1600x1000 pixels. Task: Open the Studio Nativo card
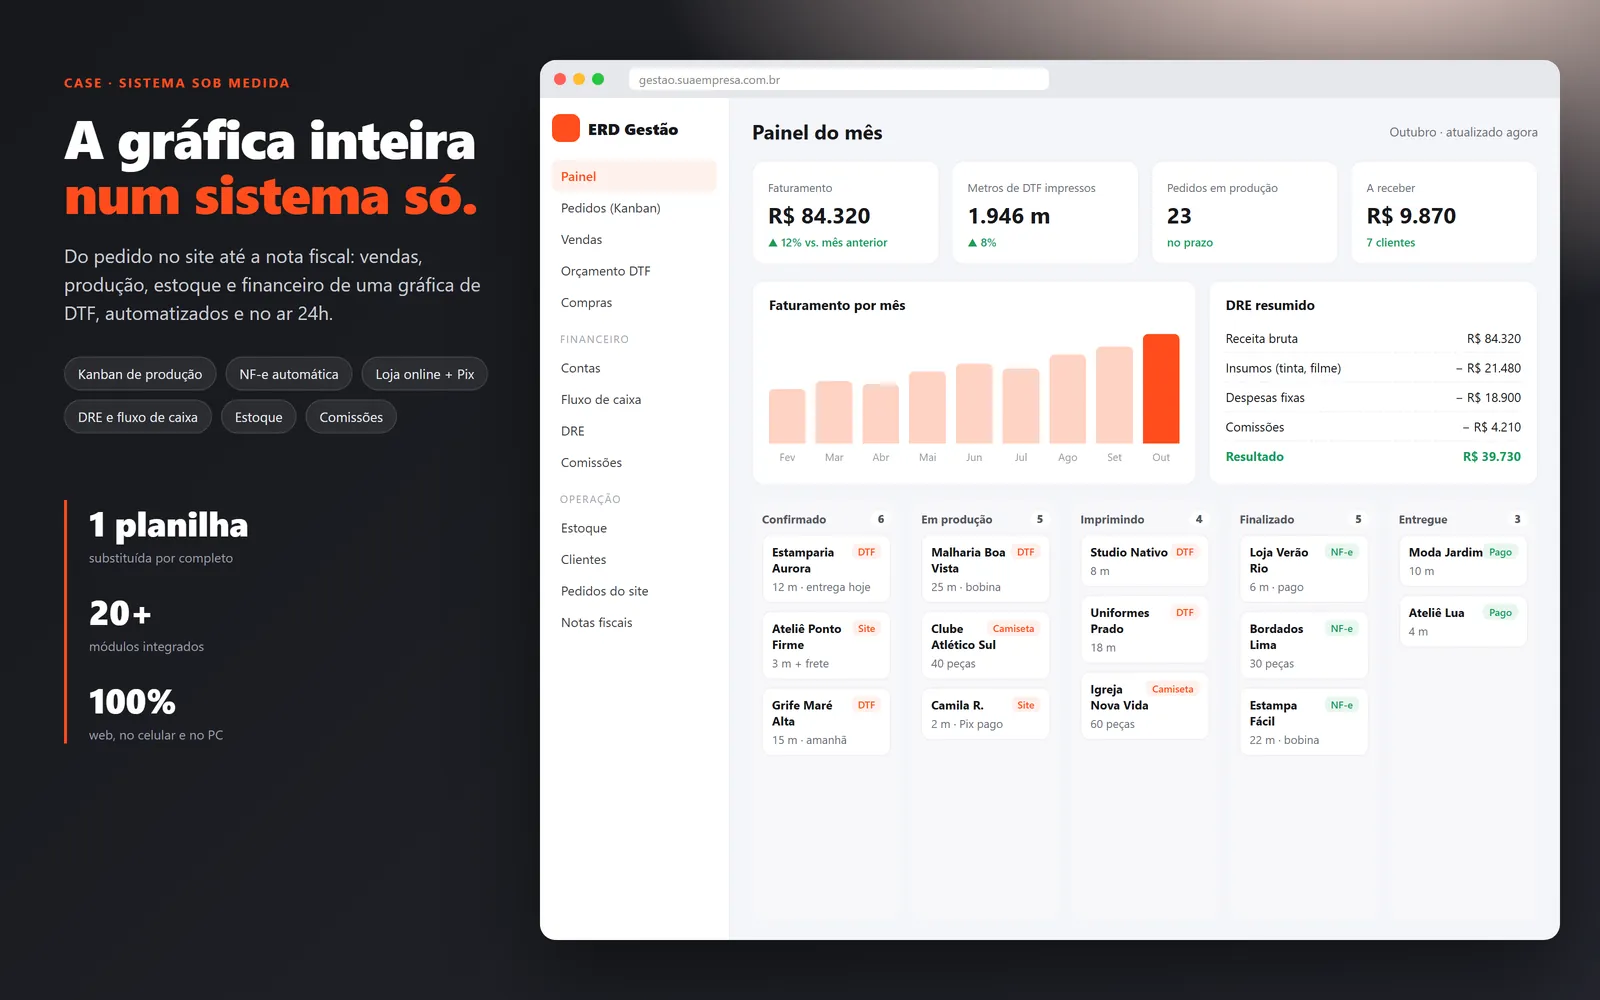point(1144,561)
